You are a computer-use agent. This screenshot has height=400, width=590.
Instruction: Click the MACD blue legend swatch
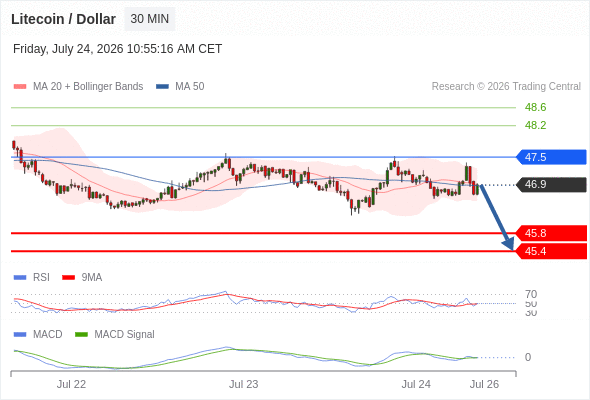20,335
